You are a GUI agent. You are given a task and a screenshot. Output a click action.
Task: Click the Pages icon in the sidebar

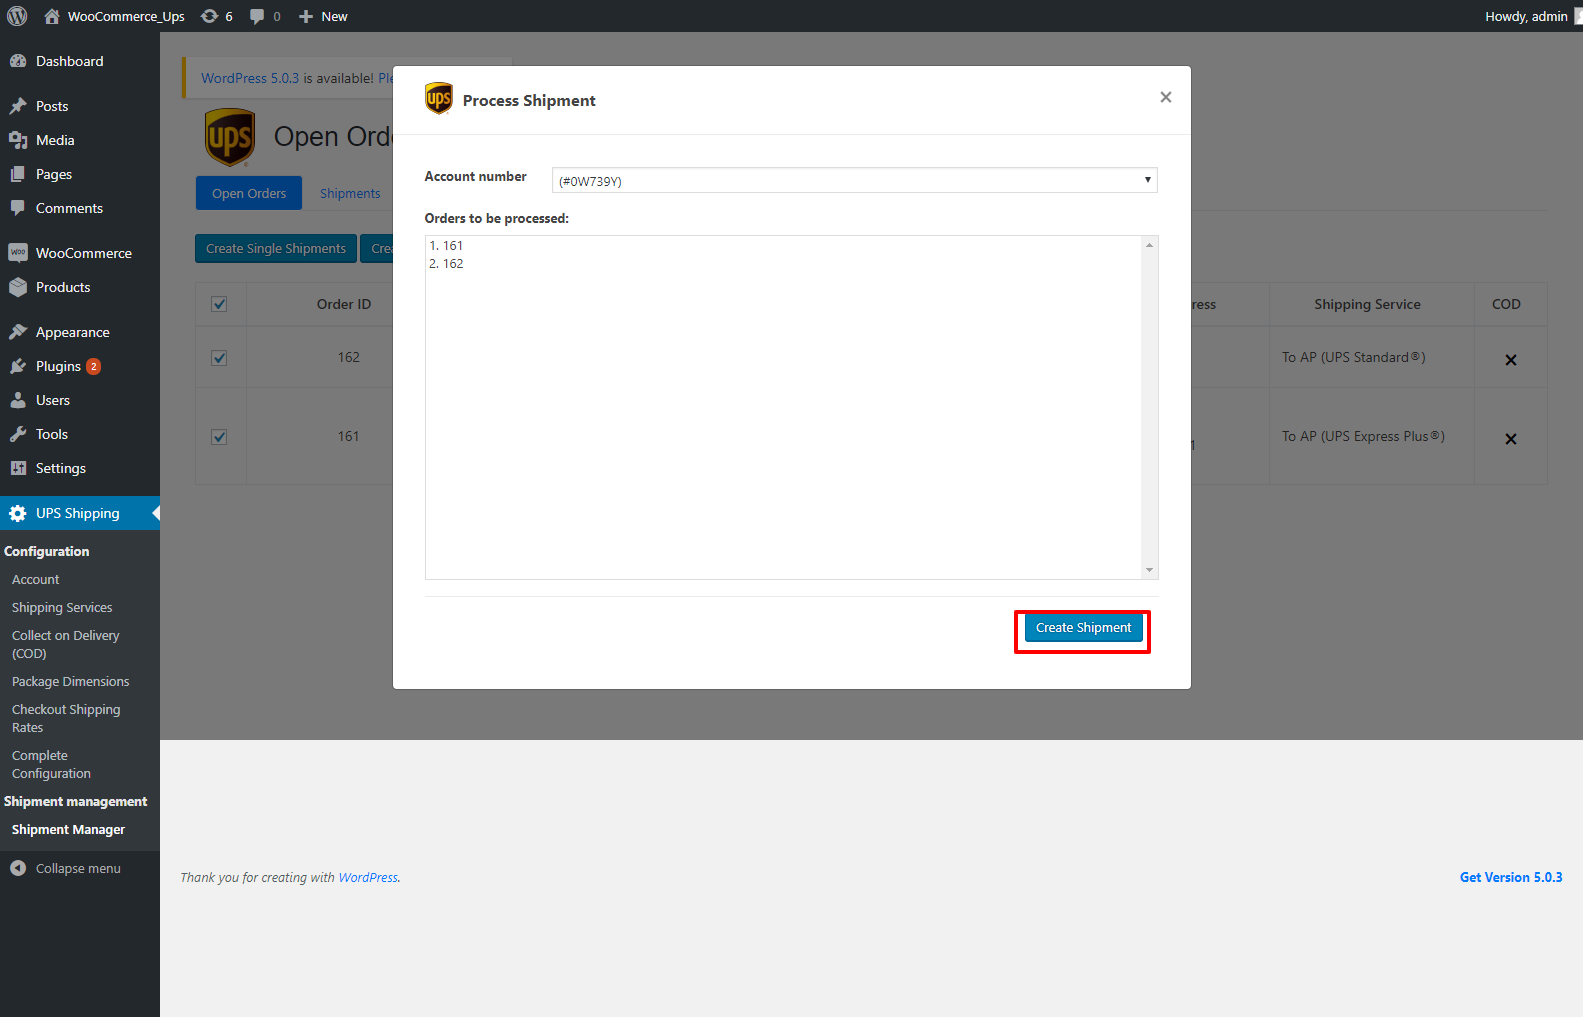click(18, 174)
